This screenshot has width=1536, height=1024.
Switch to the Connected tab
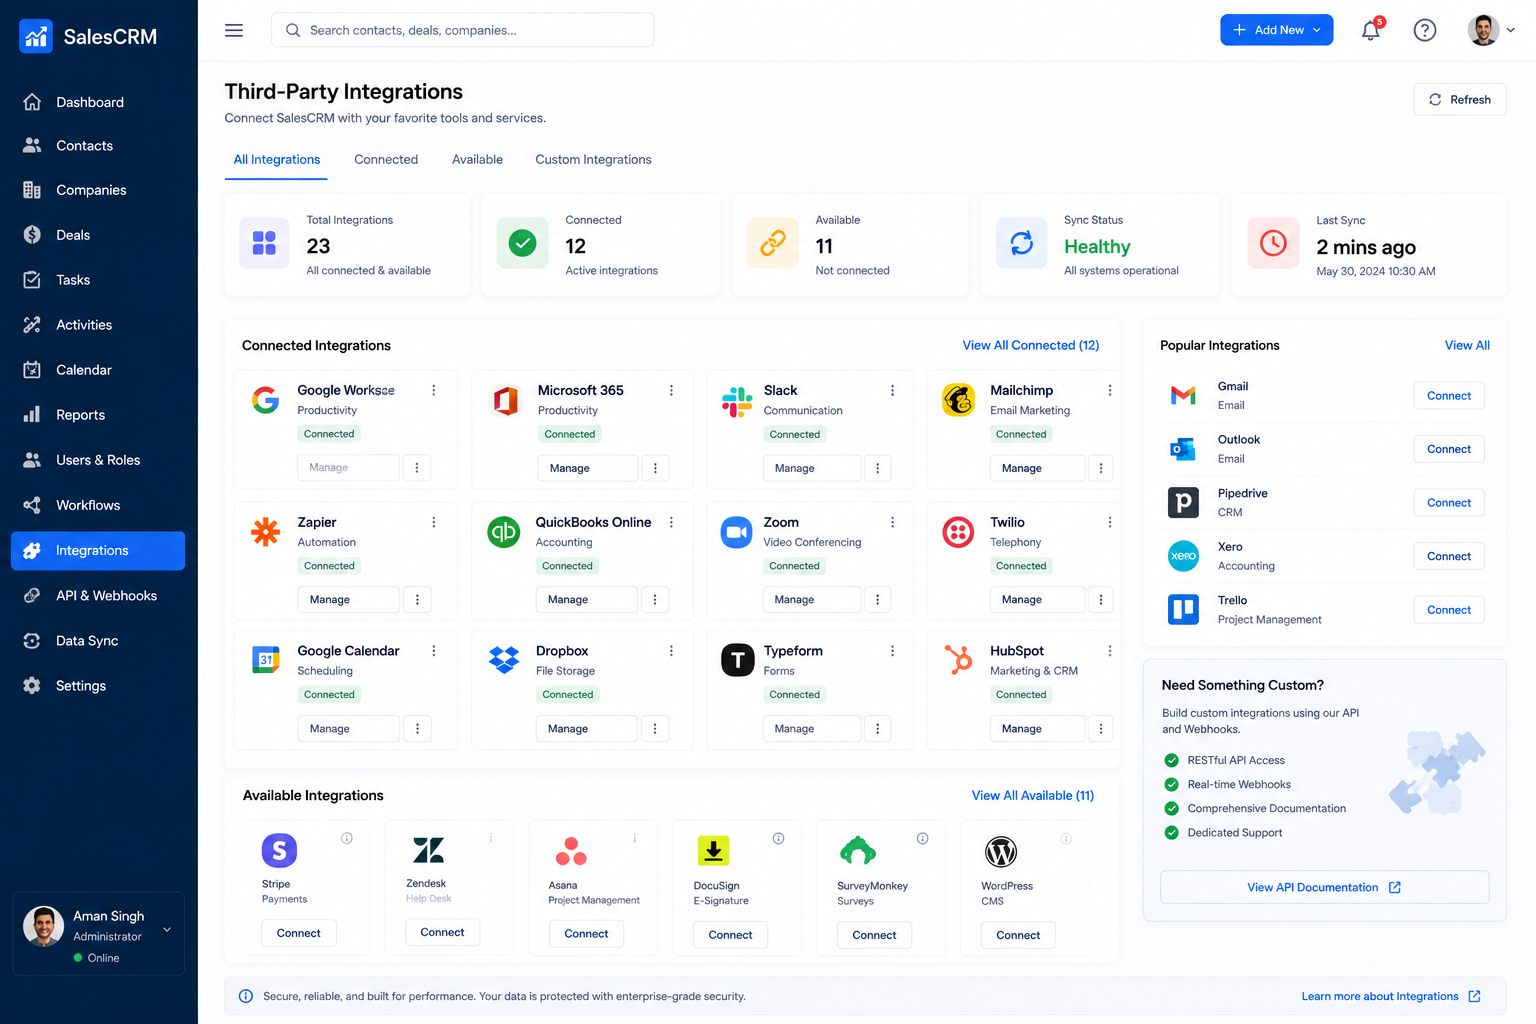click(x=386, y=160)
